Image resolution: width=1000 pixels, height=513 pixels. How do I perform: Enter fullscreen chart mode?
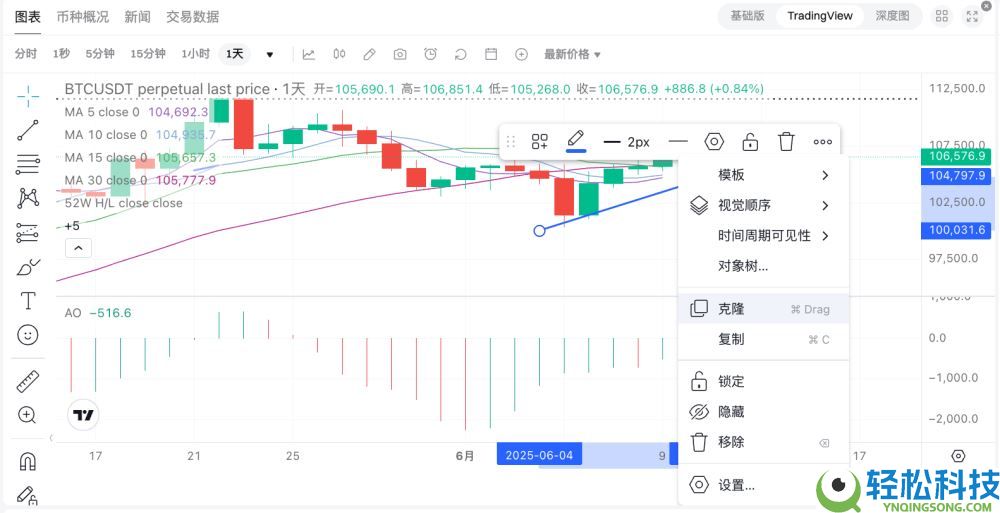973,17
